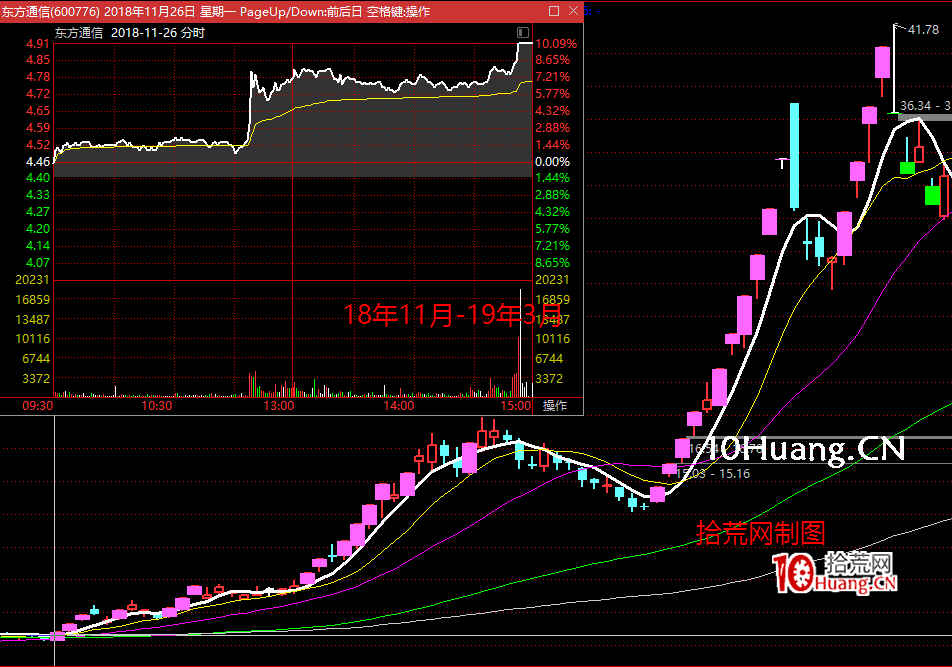This screenshot has height=667, width=952.
Task: Click the 10:30 time axis label
Action: tap(157, 405)
